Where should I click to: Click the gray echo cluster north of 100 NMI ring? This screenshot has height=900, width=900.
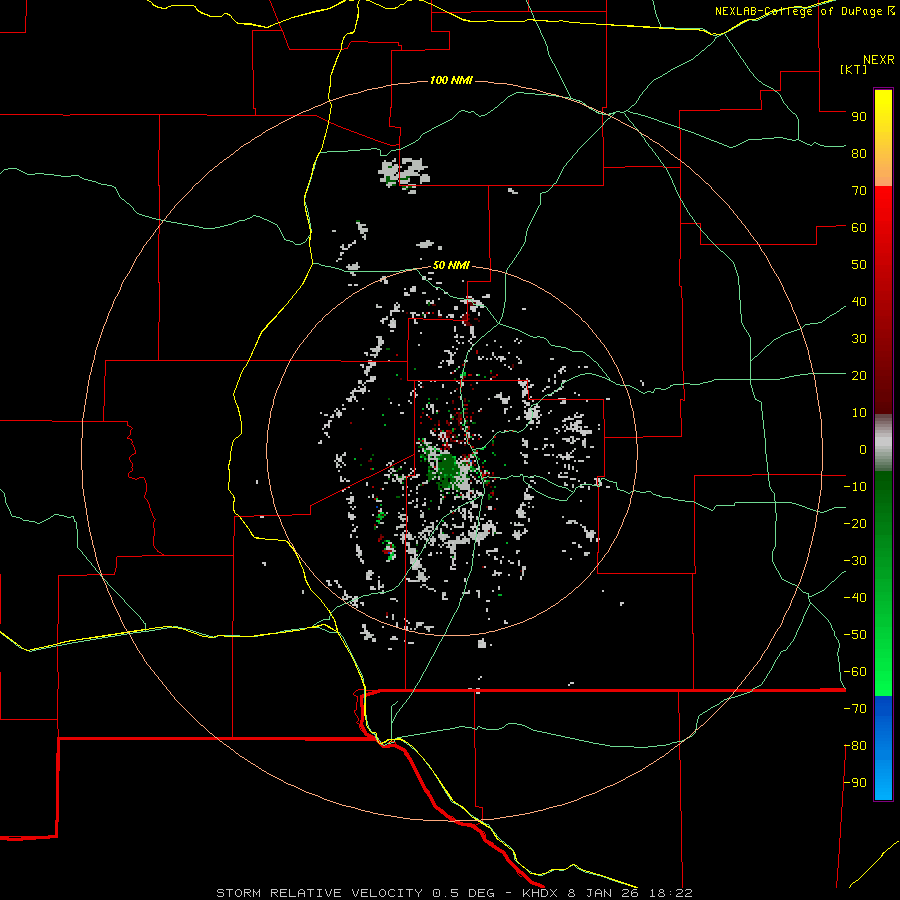tap(404, 174)
